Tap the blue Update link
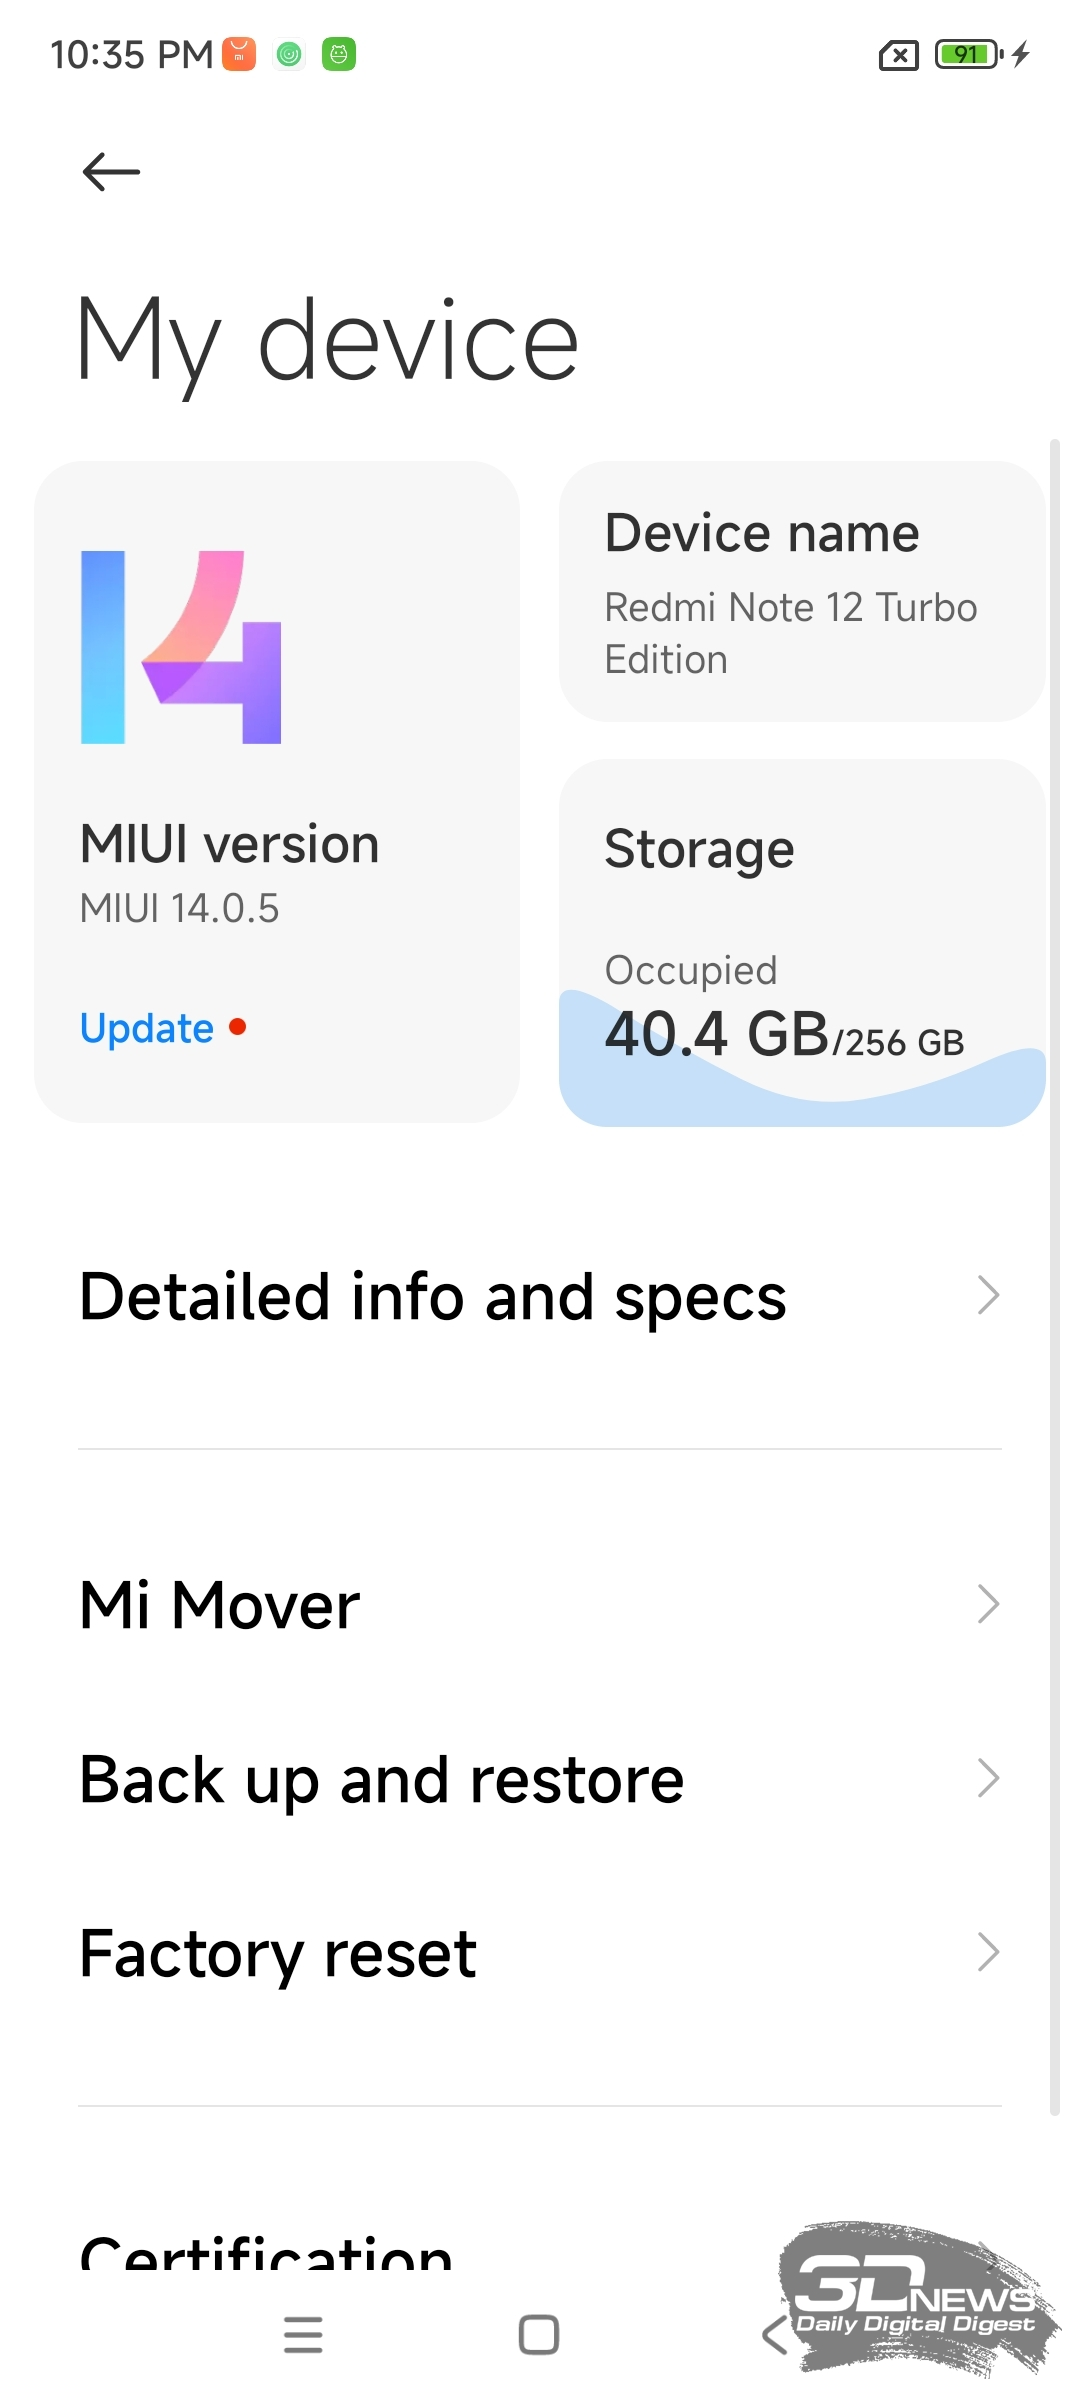The height and width of the screenshot is (2400, 1080). pyautogui.click(x=147, y=1028)
